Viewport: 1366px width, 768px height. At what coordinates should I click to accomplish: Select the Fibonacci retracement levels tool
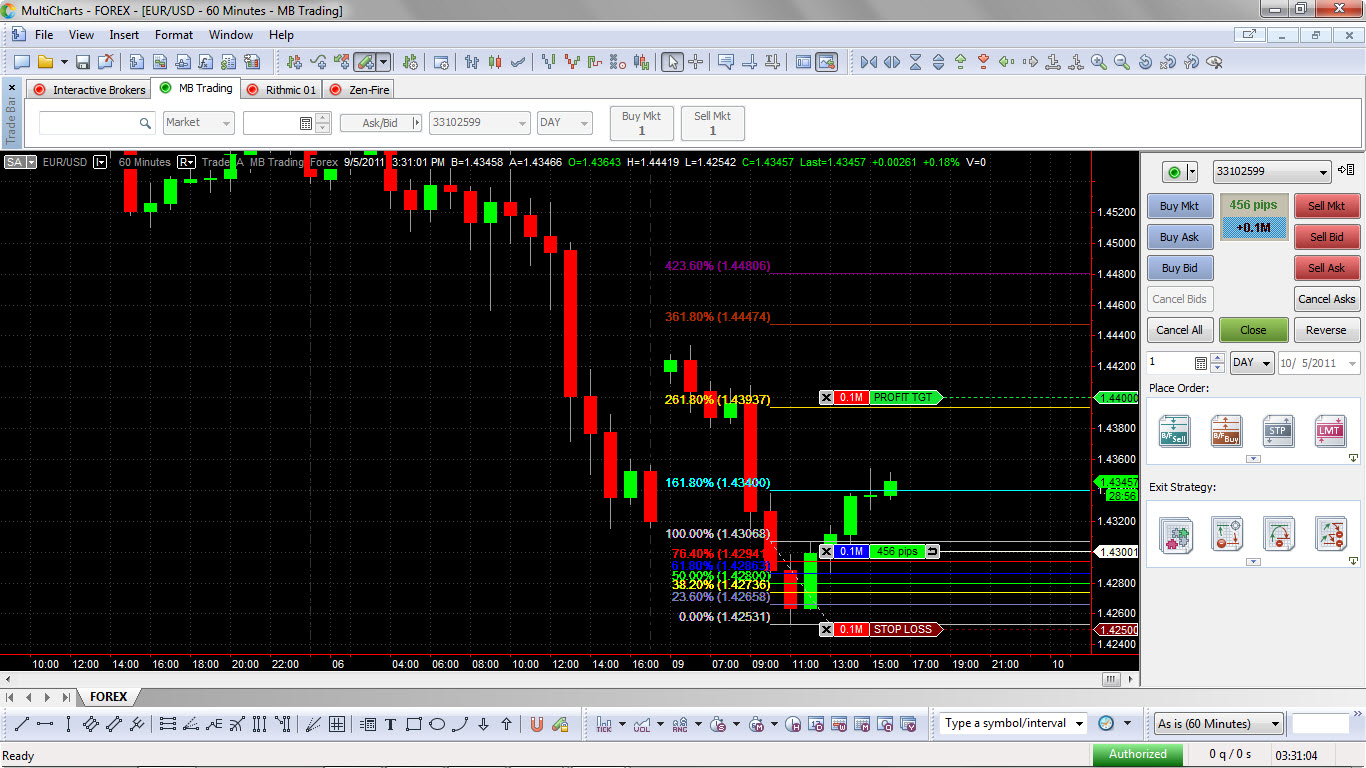click(167, 724)
